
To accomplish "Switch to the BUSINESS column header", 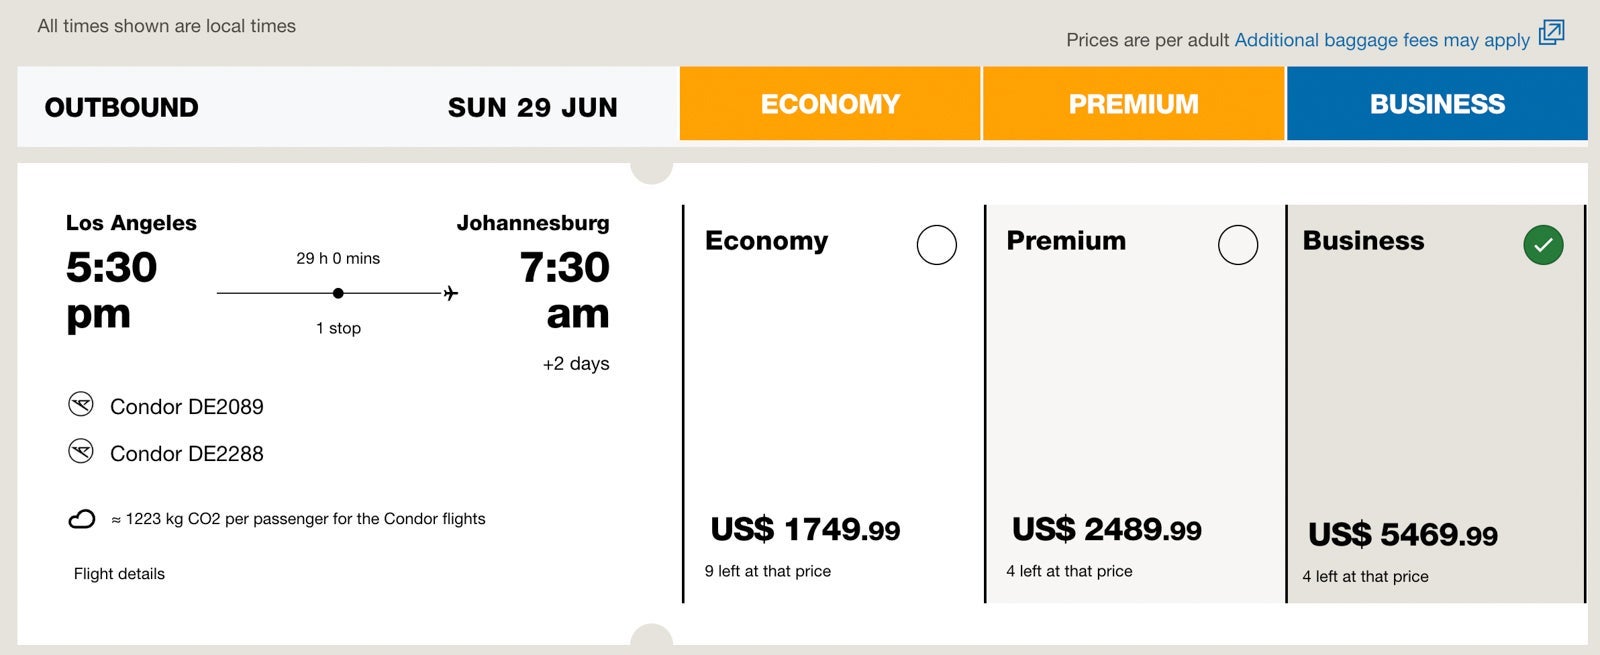I will point(1437,103).
